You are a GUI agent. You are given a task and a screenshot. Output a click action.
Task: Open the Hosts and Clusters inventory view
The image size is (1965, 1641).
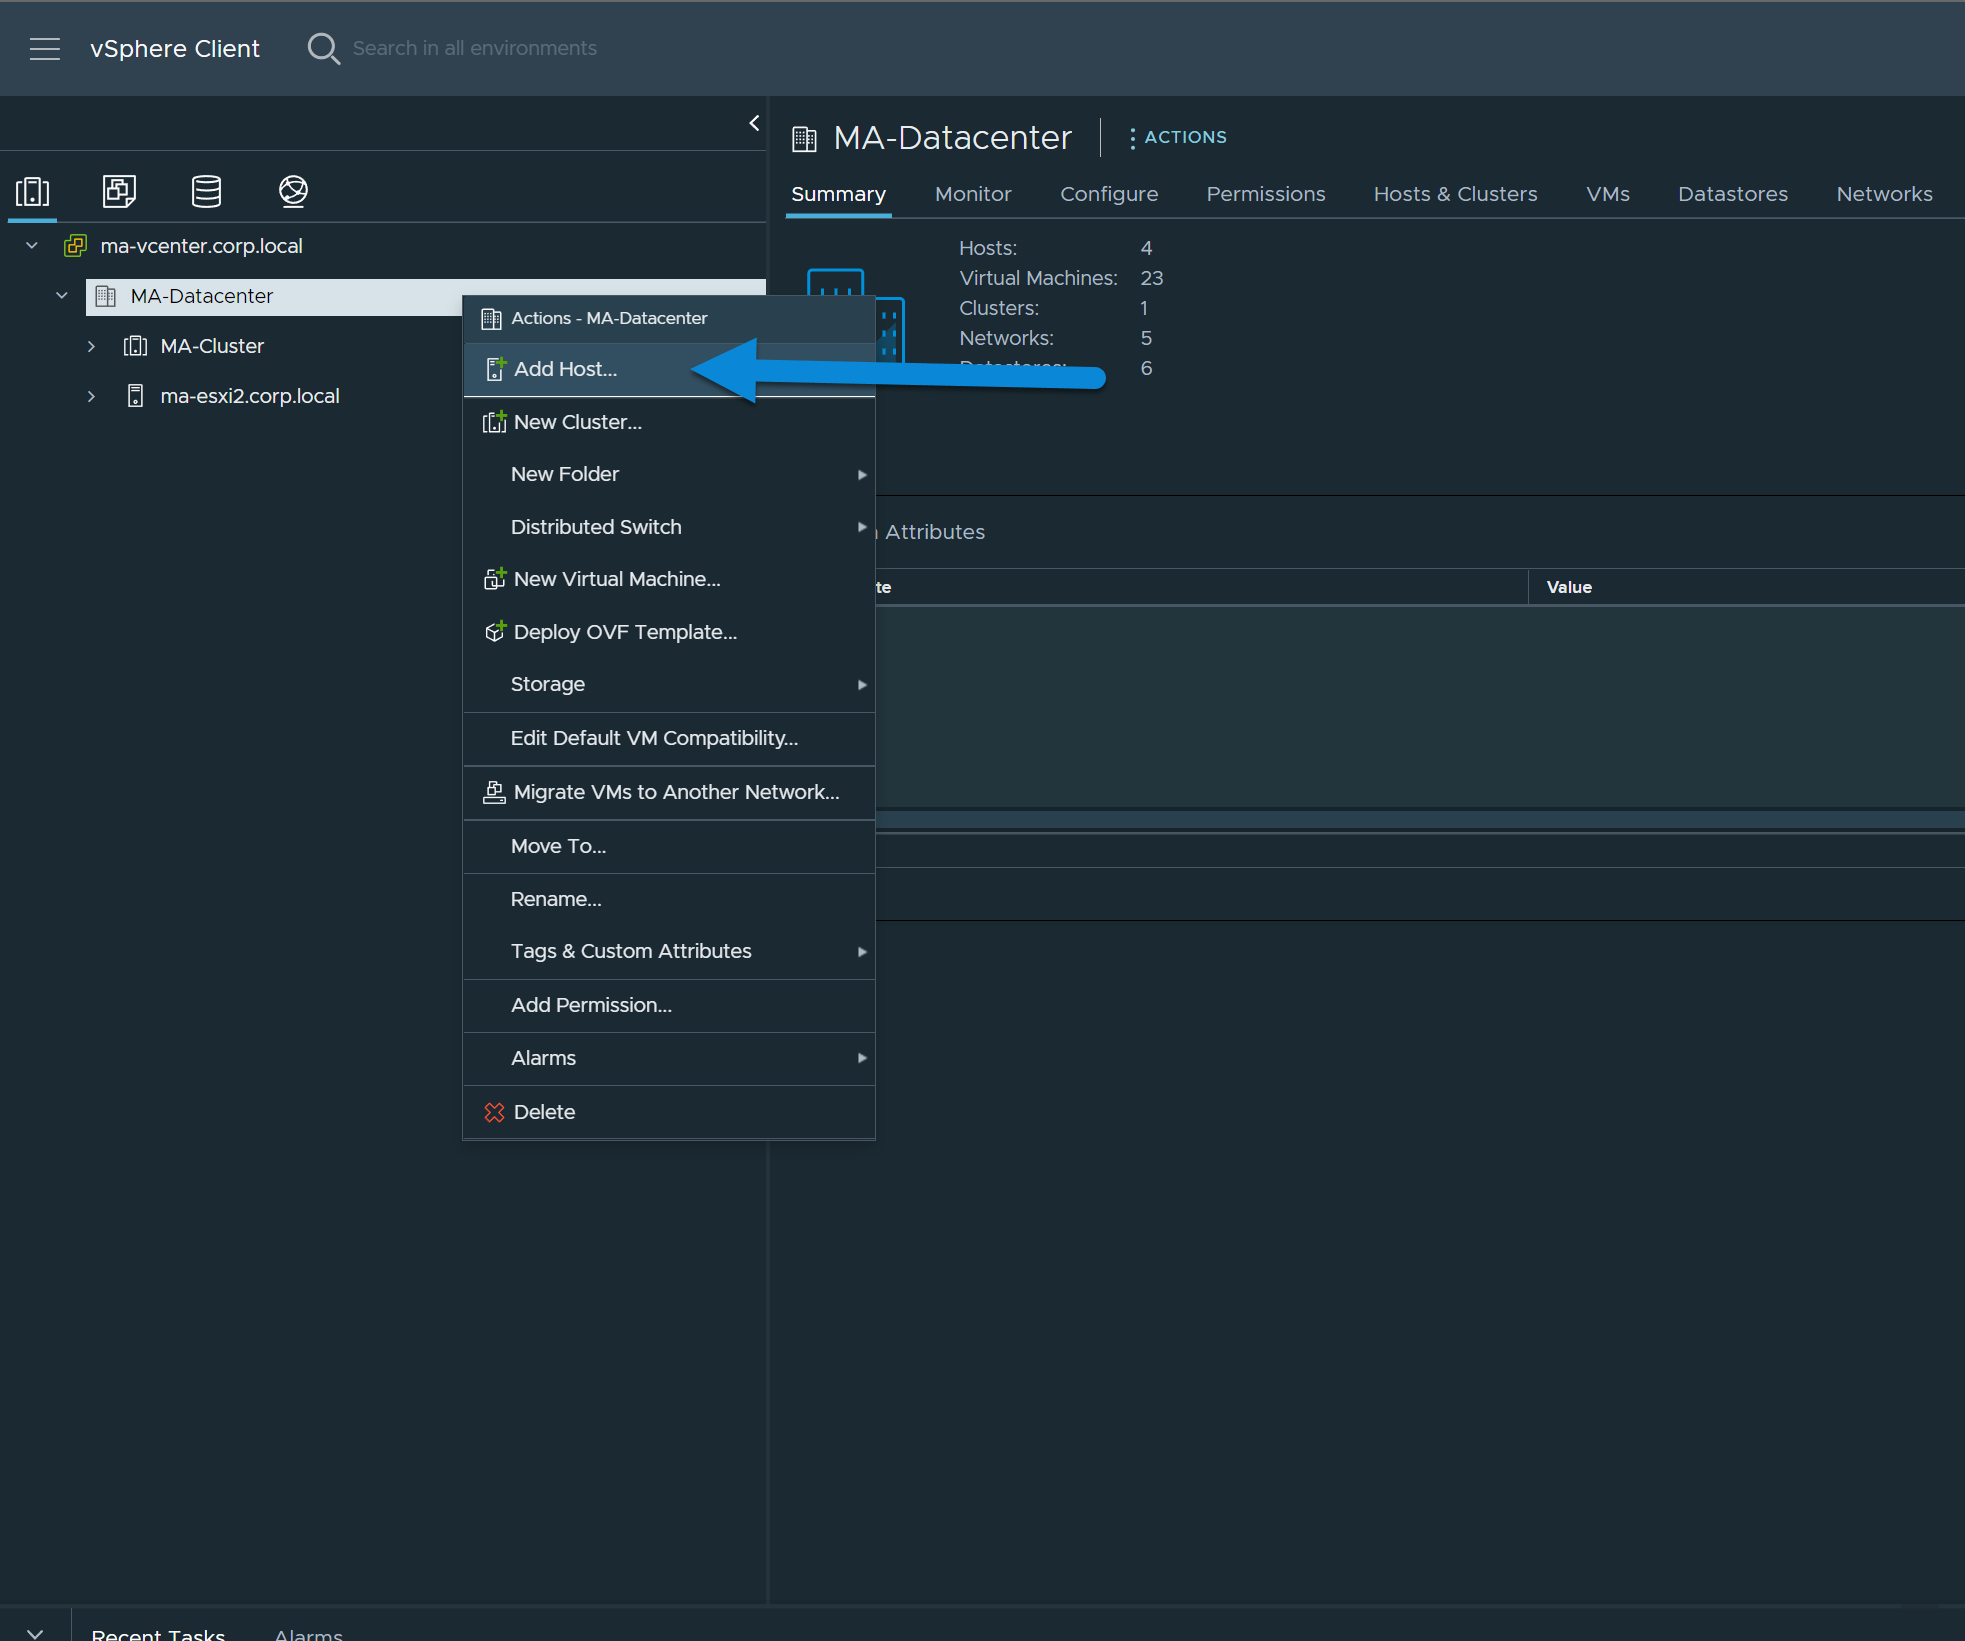(x=32, y=191)
